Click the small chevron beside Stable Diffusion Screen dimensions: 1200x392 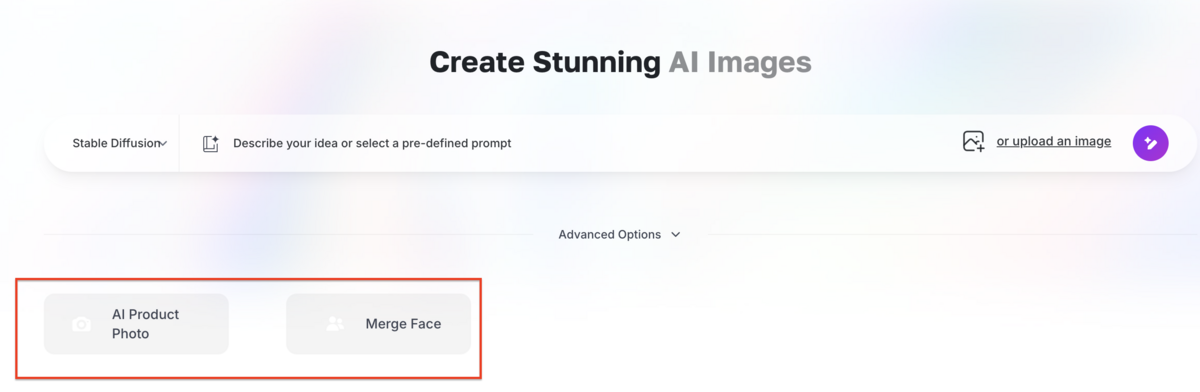pyautogui.click(x=163, y=144)
